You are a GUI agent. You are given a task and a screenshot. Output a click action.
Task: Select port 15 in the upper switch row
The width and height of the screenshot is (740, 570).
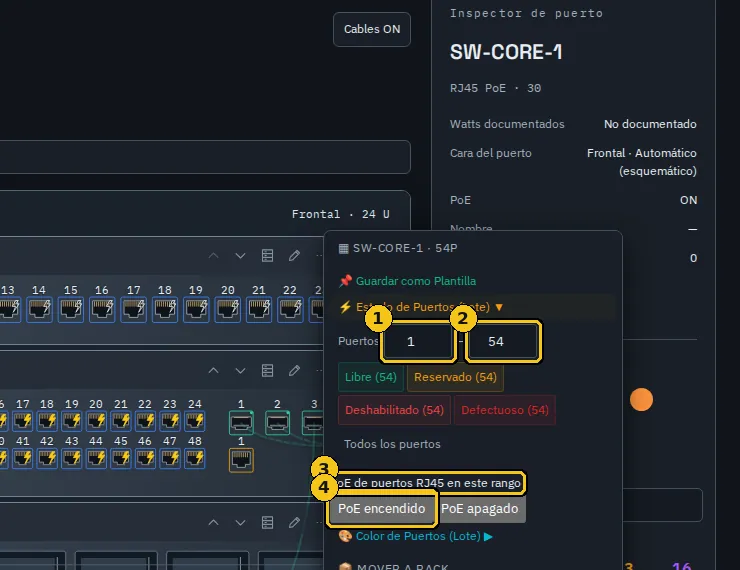pyautogui.click(x=71, y=309)
